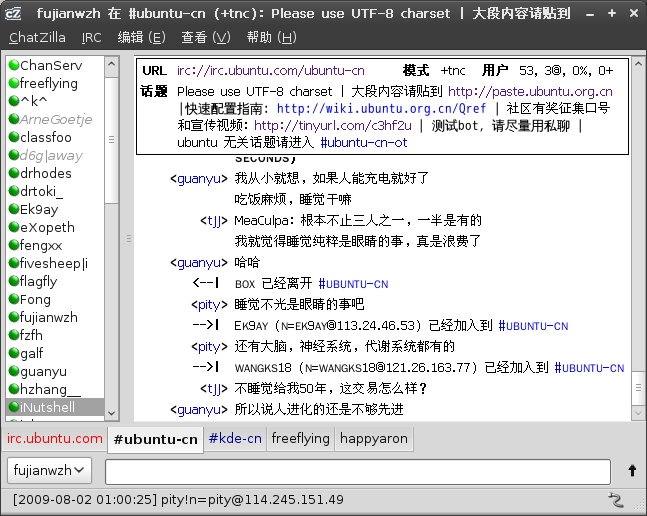The image size is (647, 516).
Task: Click the guanyu nick on the 哈哈 message
Action: [199, 262]
